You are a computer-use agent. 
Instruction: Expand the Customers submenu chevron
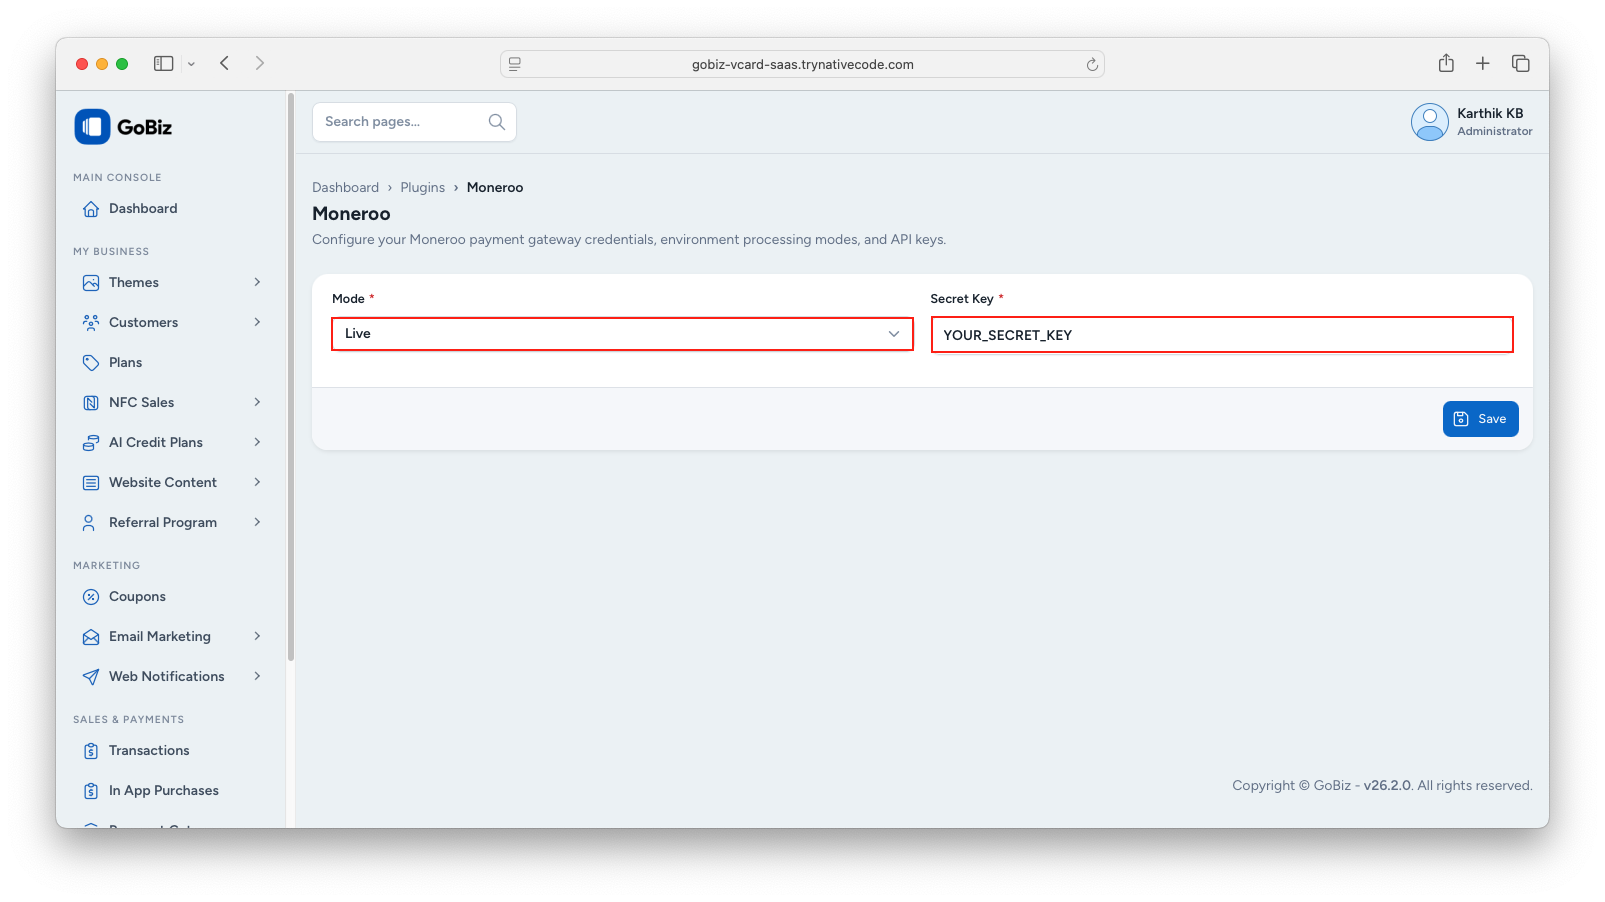tap(257, 322)
